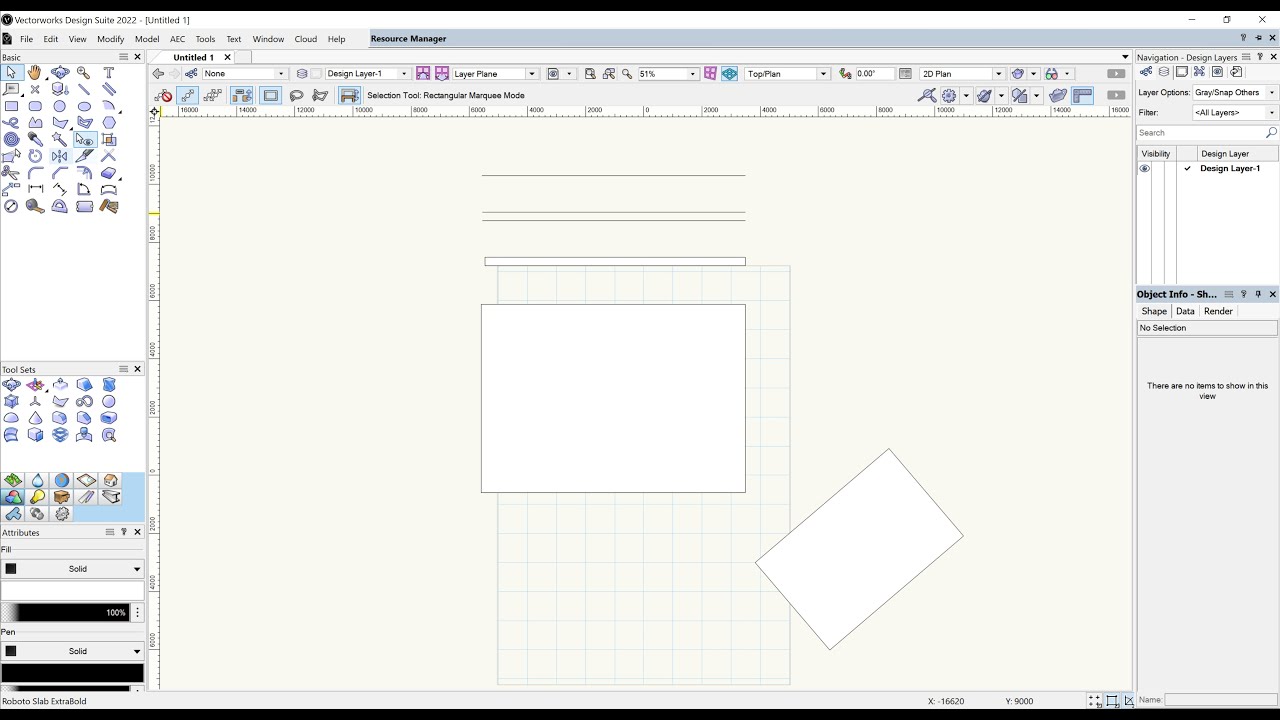Select the Linear Dimension tool

click(x=35, y=189)
